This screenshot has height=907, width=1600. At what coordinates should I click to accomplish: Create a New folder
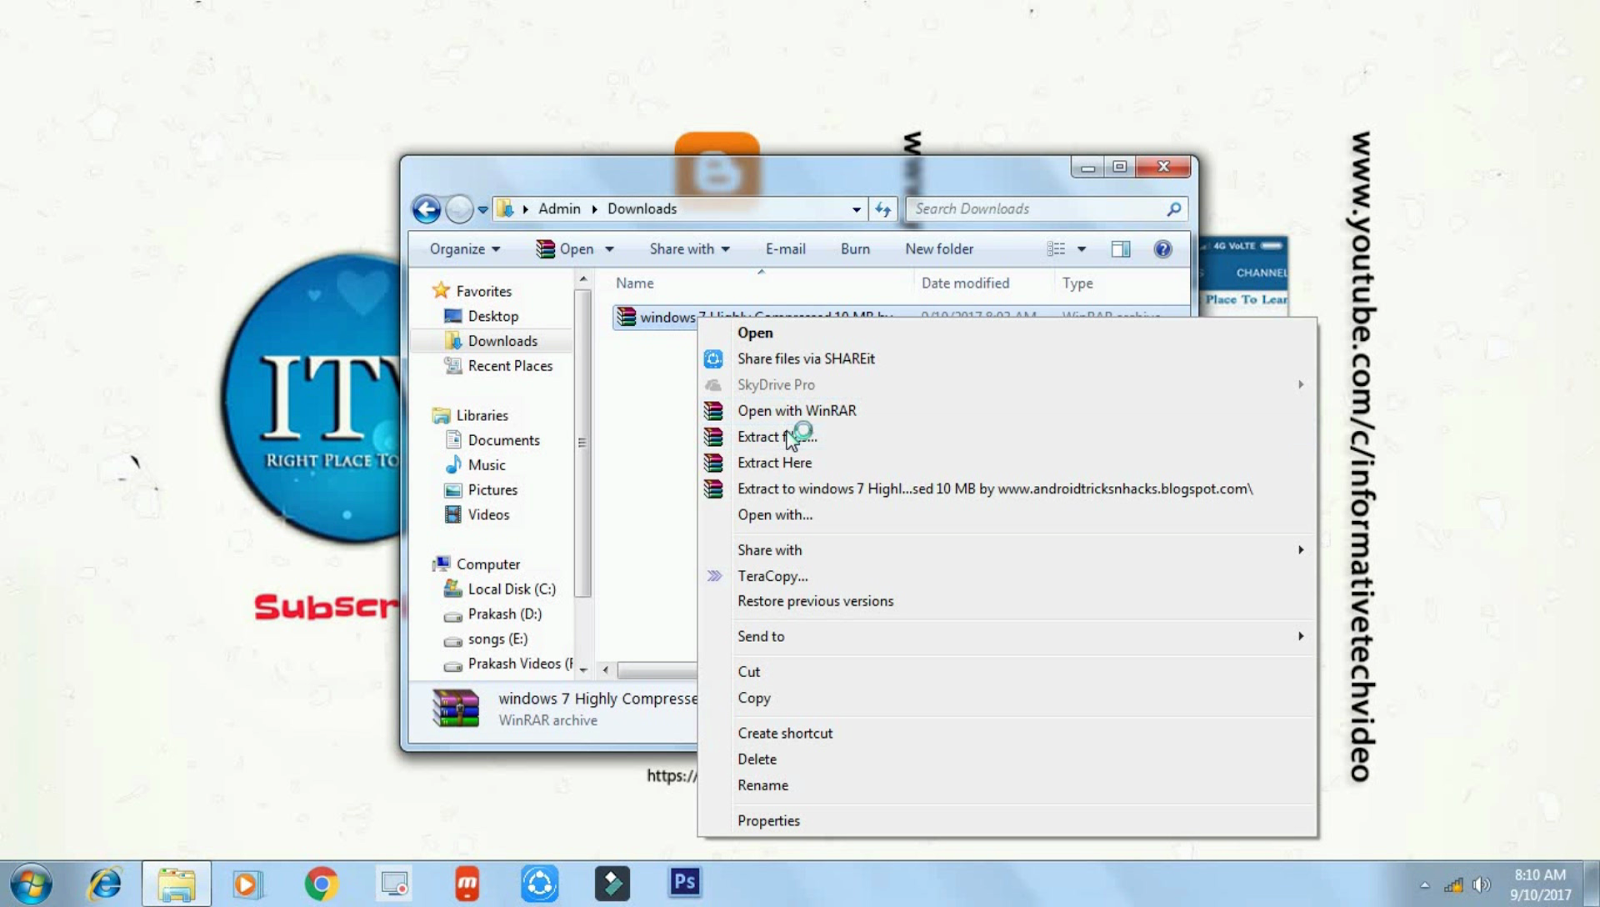939,249
